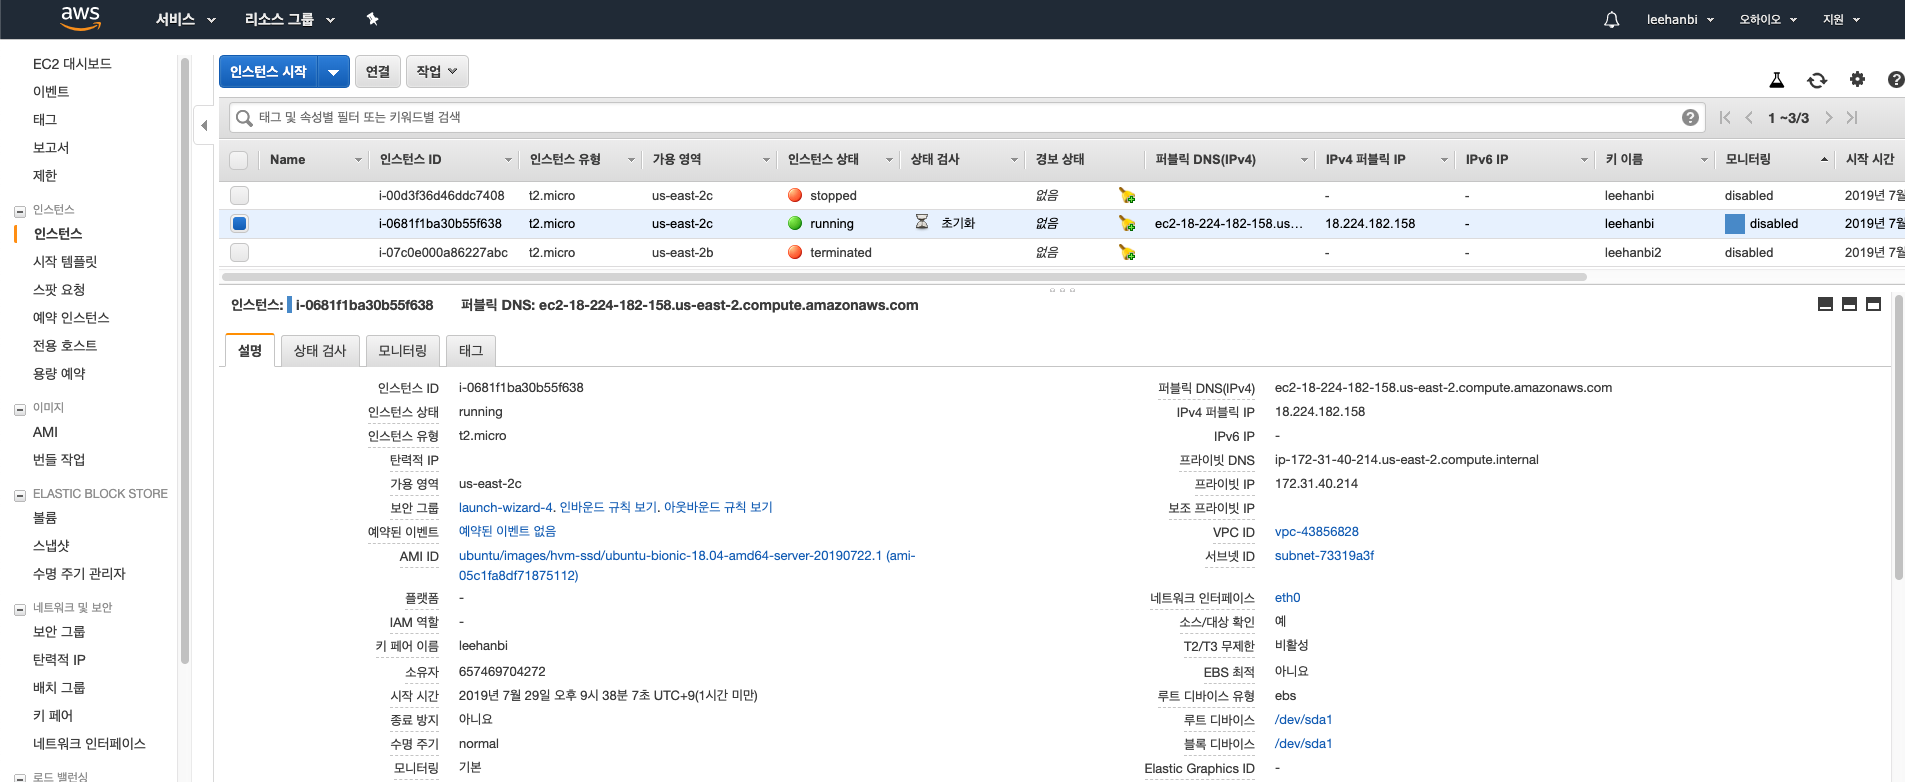Click alarm icon for stopped instance
The image size is (1905, 782).
point(1127,196)
